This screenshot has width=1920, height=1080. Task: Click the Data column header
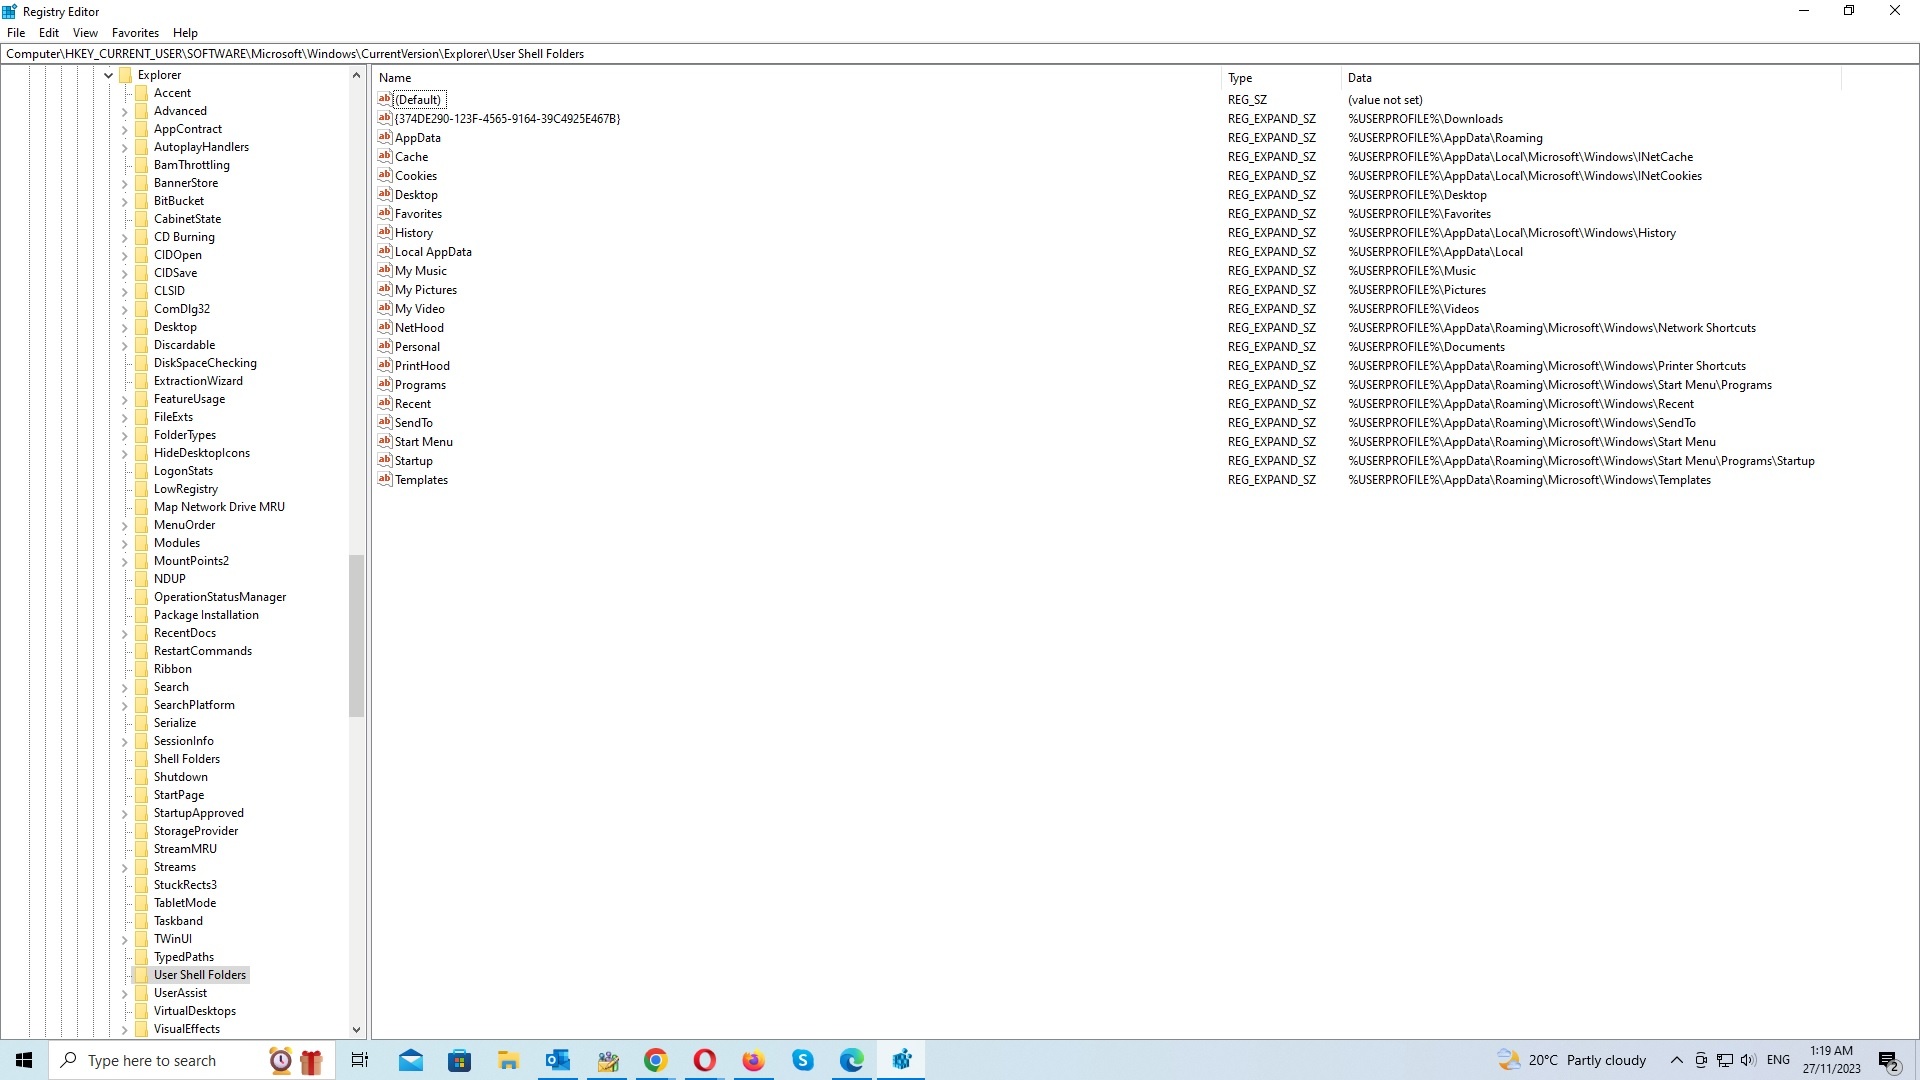[1590, 78]
